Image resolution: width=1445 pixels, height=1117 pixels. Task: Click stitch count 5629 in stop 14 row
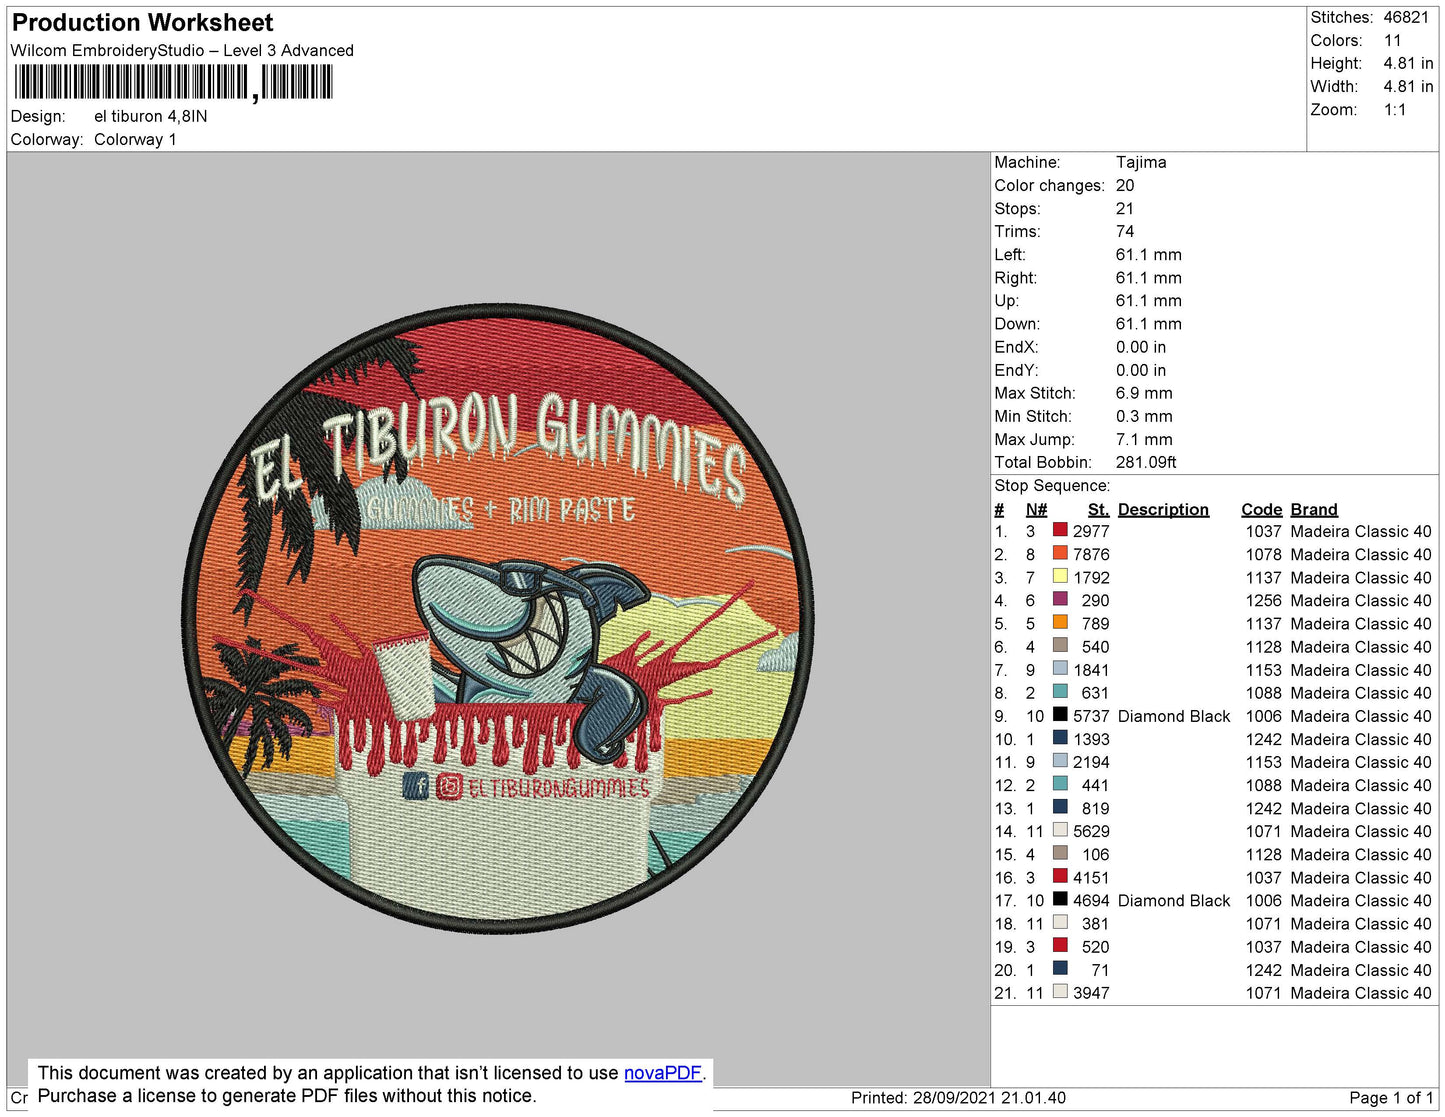tap(1091, 831)
